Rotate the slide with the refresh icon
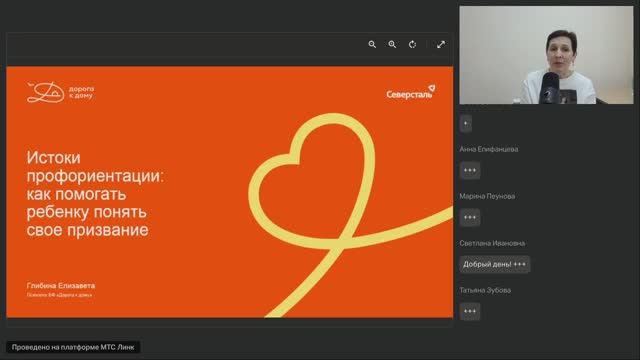This screenshot has width=640, height=360. (x=413, y=44)
